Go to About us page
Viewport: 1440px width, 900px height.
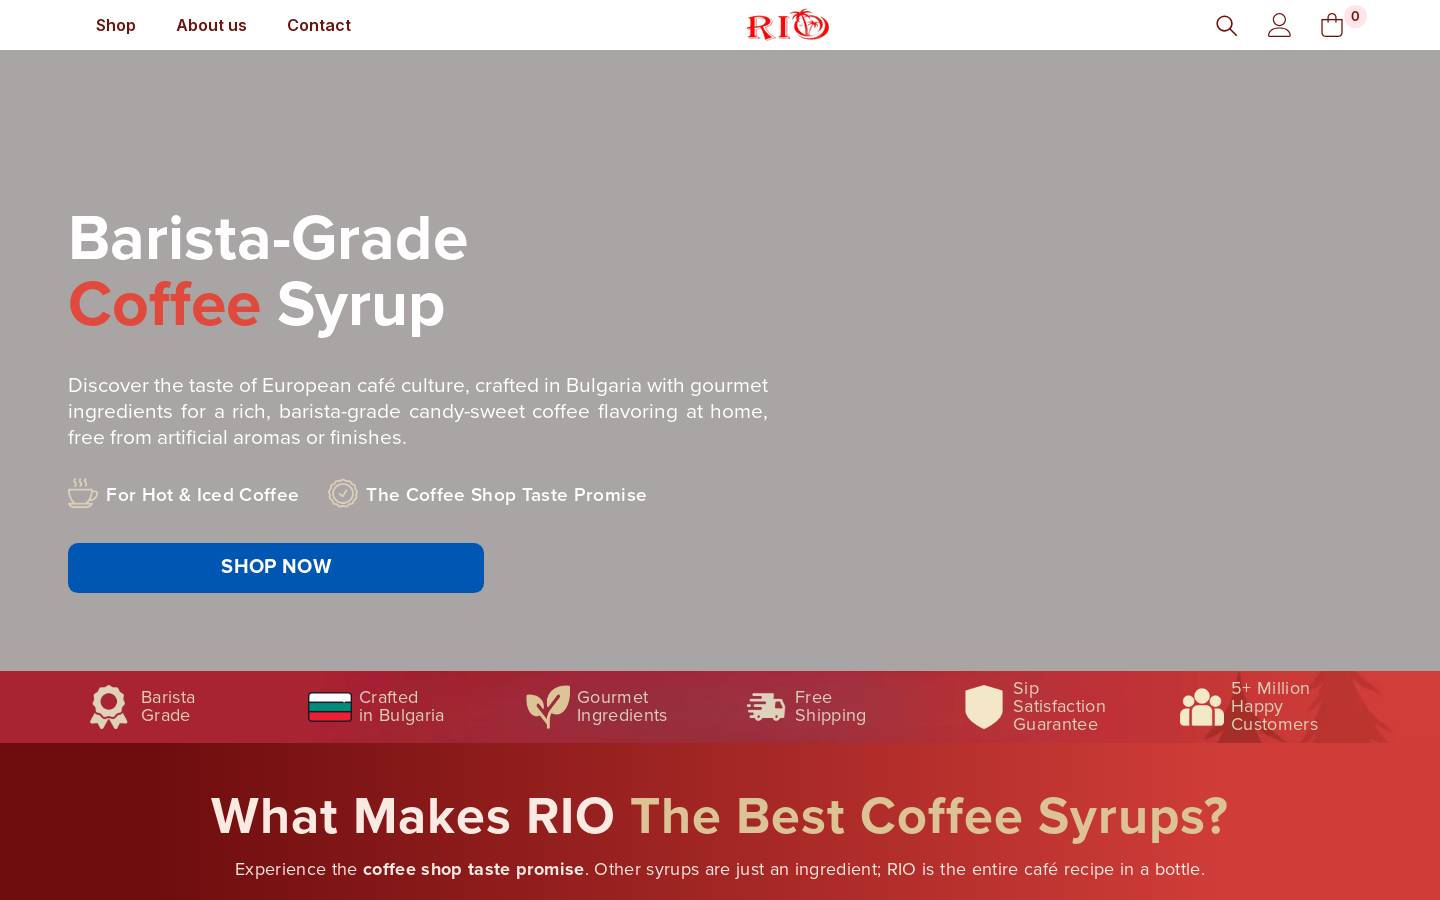[211, 25]
